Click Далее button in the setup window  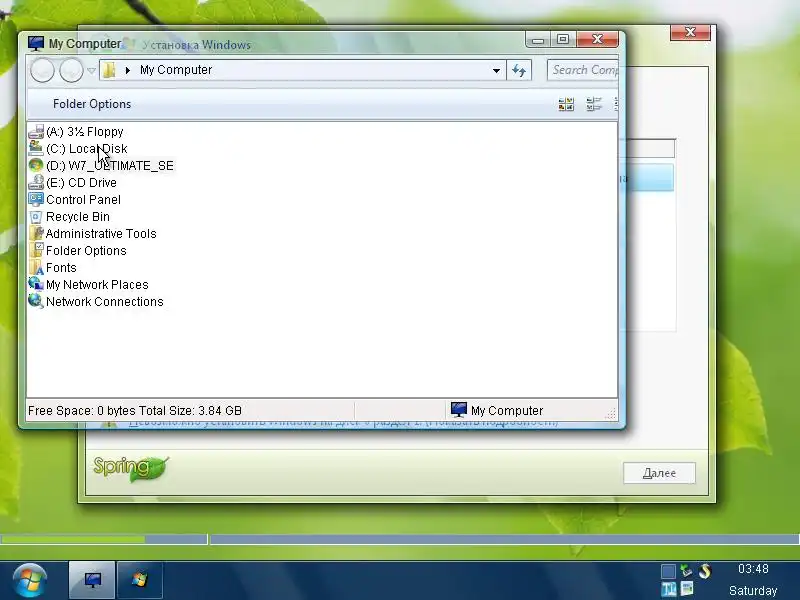click(659, 473)
